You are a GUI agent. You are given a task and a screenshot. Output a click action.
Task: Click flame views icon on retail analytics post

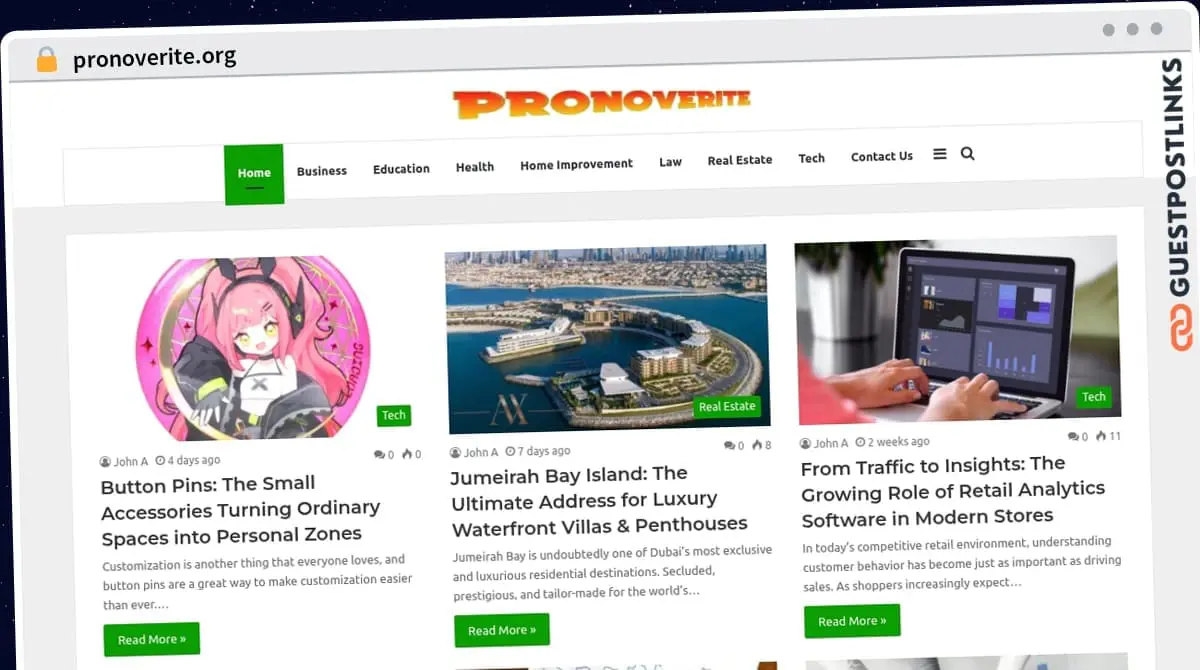point(1101,436)
